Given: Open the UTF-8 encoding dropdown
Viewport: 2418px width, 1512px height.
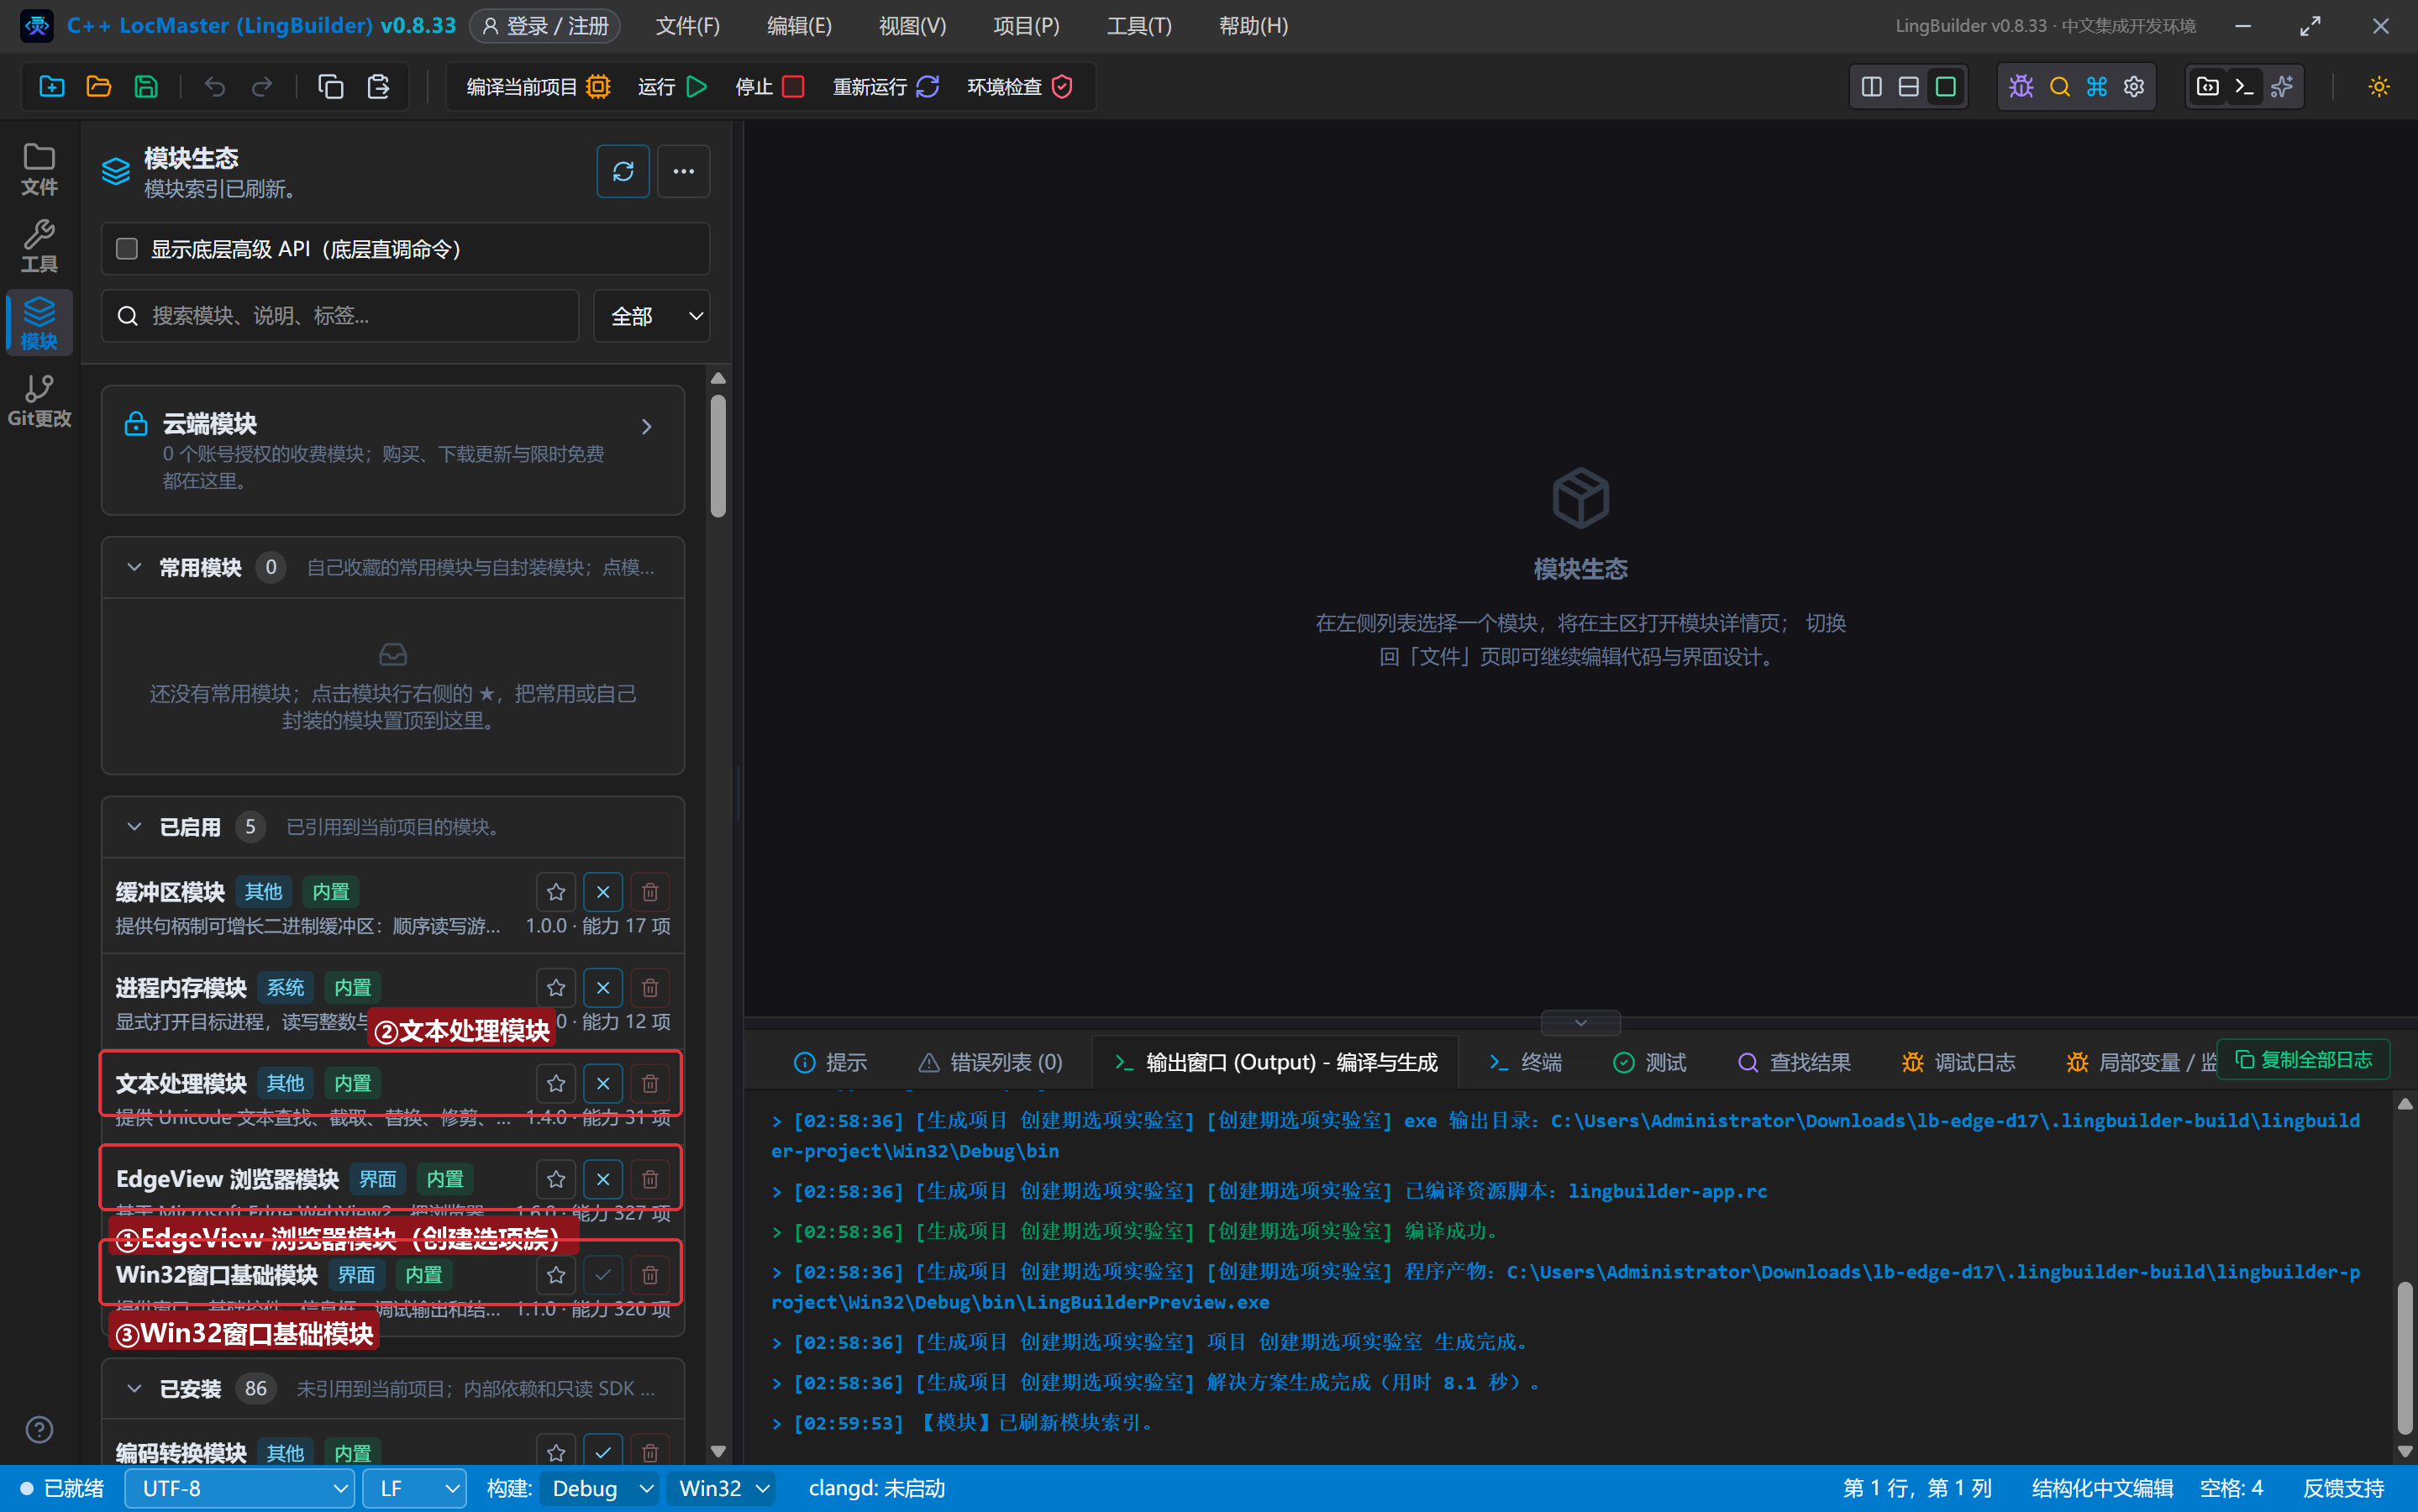Looking at the screenshot, I should [x=240, y=1488].
